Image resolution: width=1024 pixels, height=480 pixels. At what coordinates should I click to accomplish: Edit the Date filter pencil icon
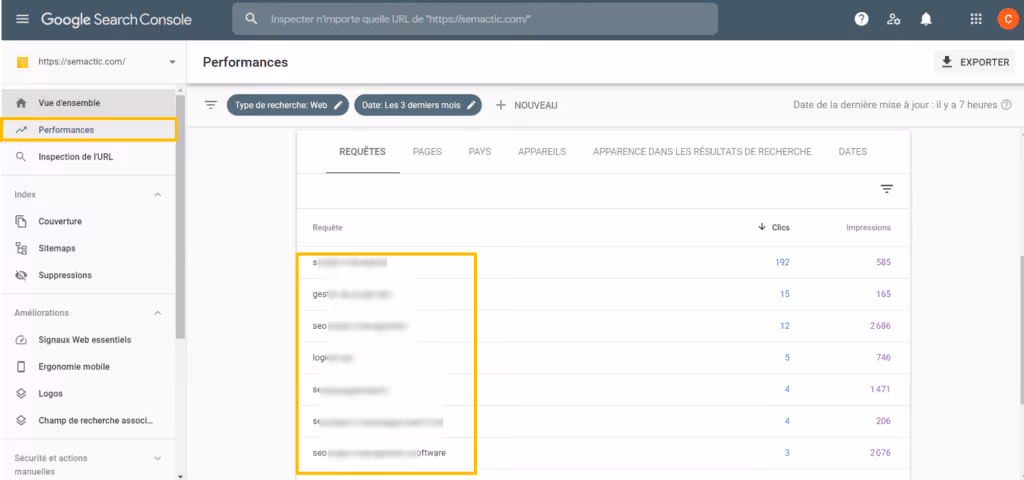point(471,105)
